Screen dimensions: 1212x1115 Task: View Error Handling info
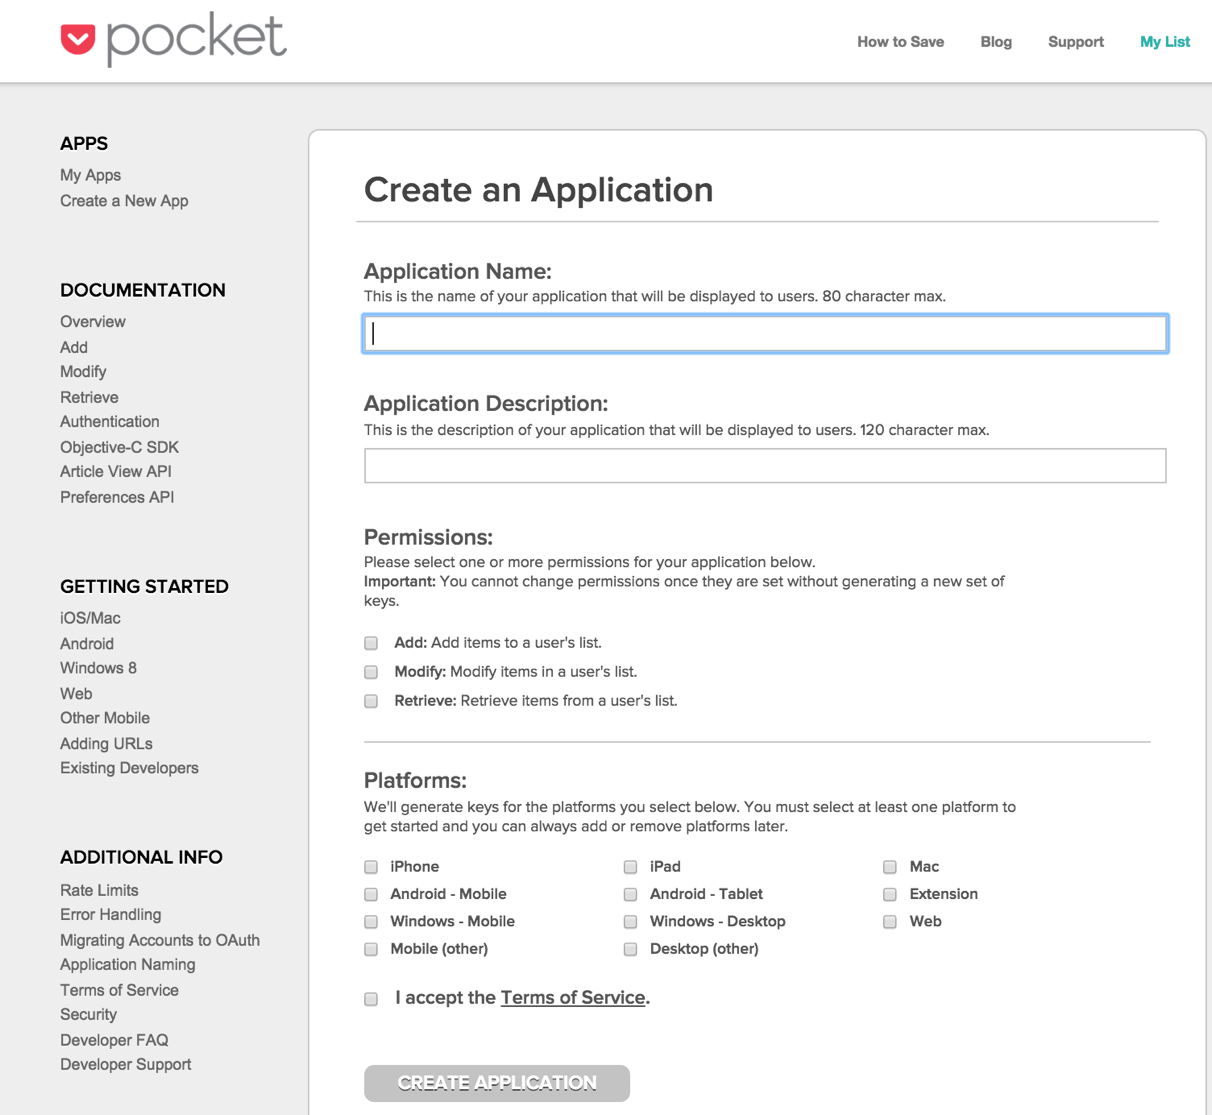110,914
